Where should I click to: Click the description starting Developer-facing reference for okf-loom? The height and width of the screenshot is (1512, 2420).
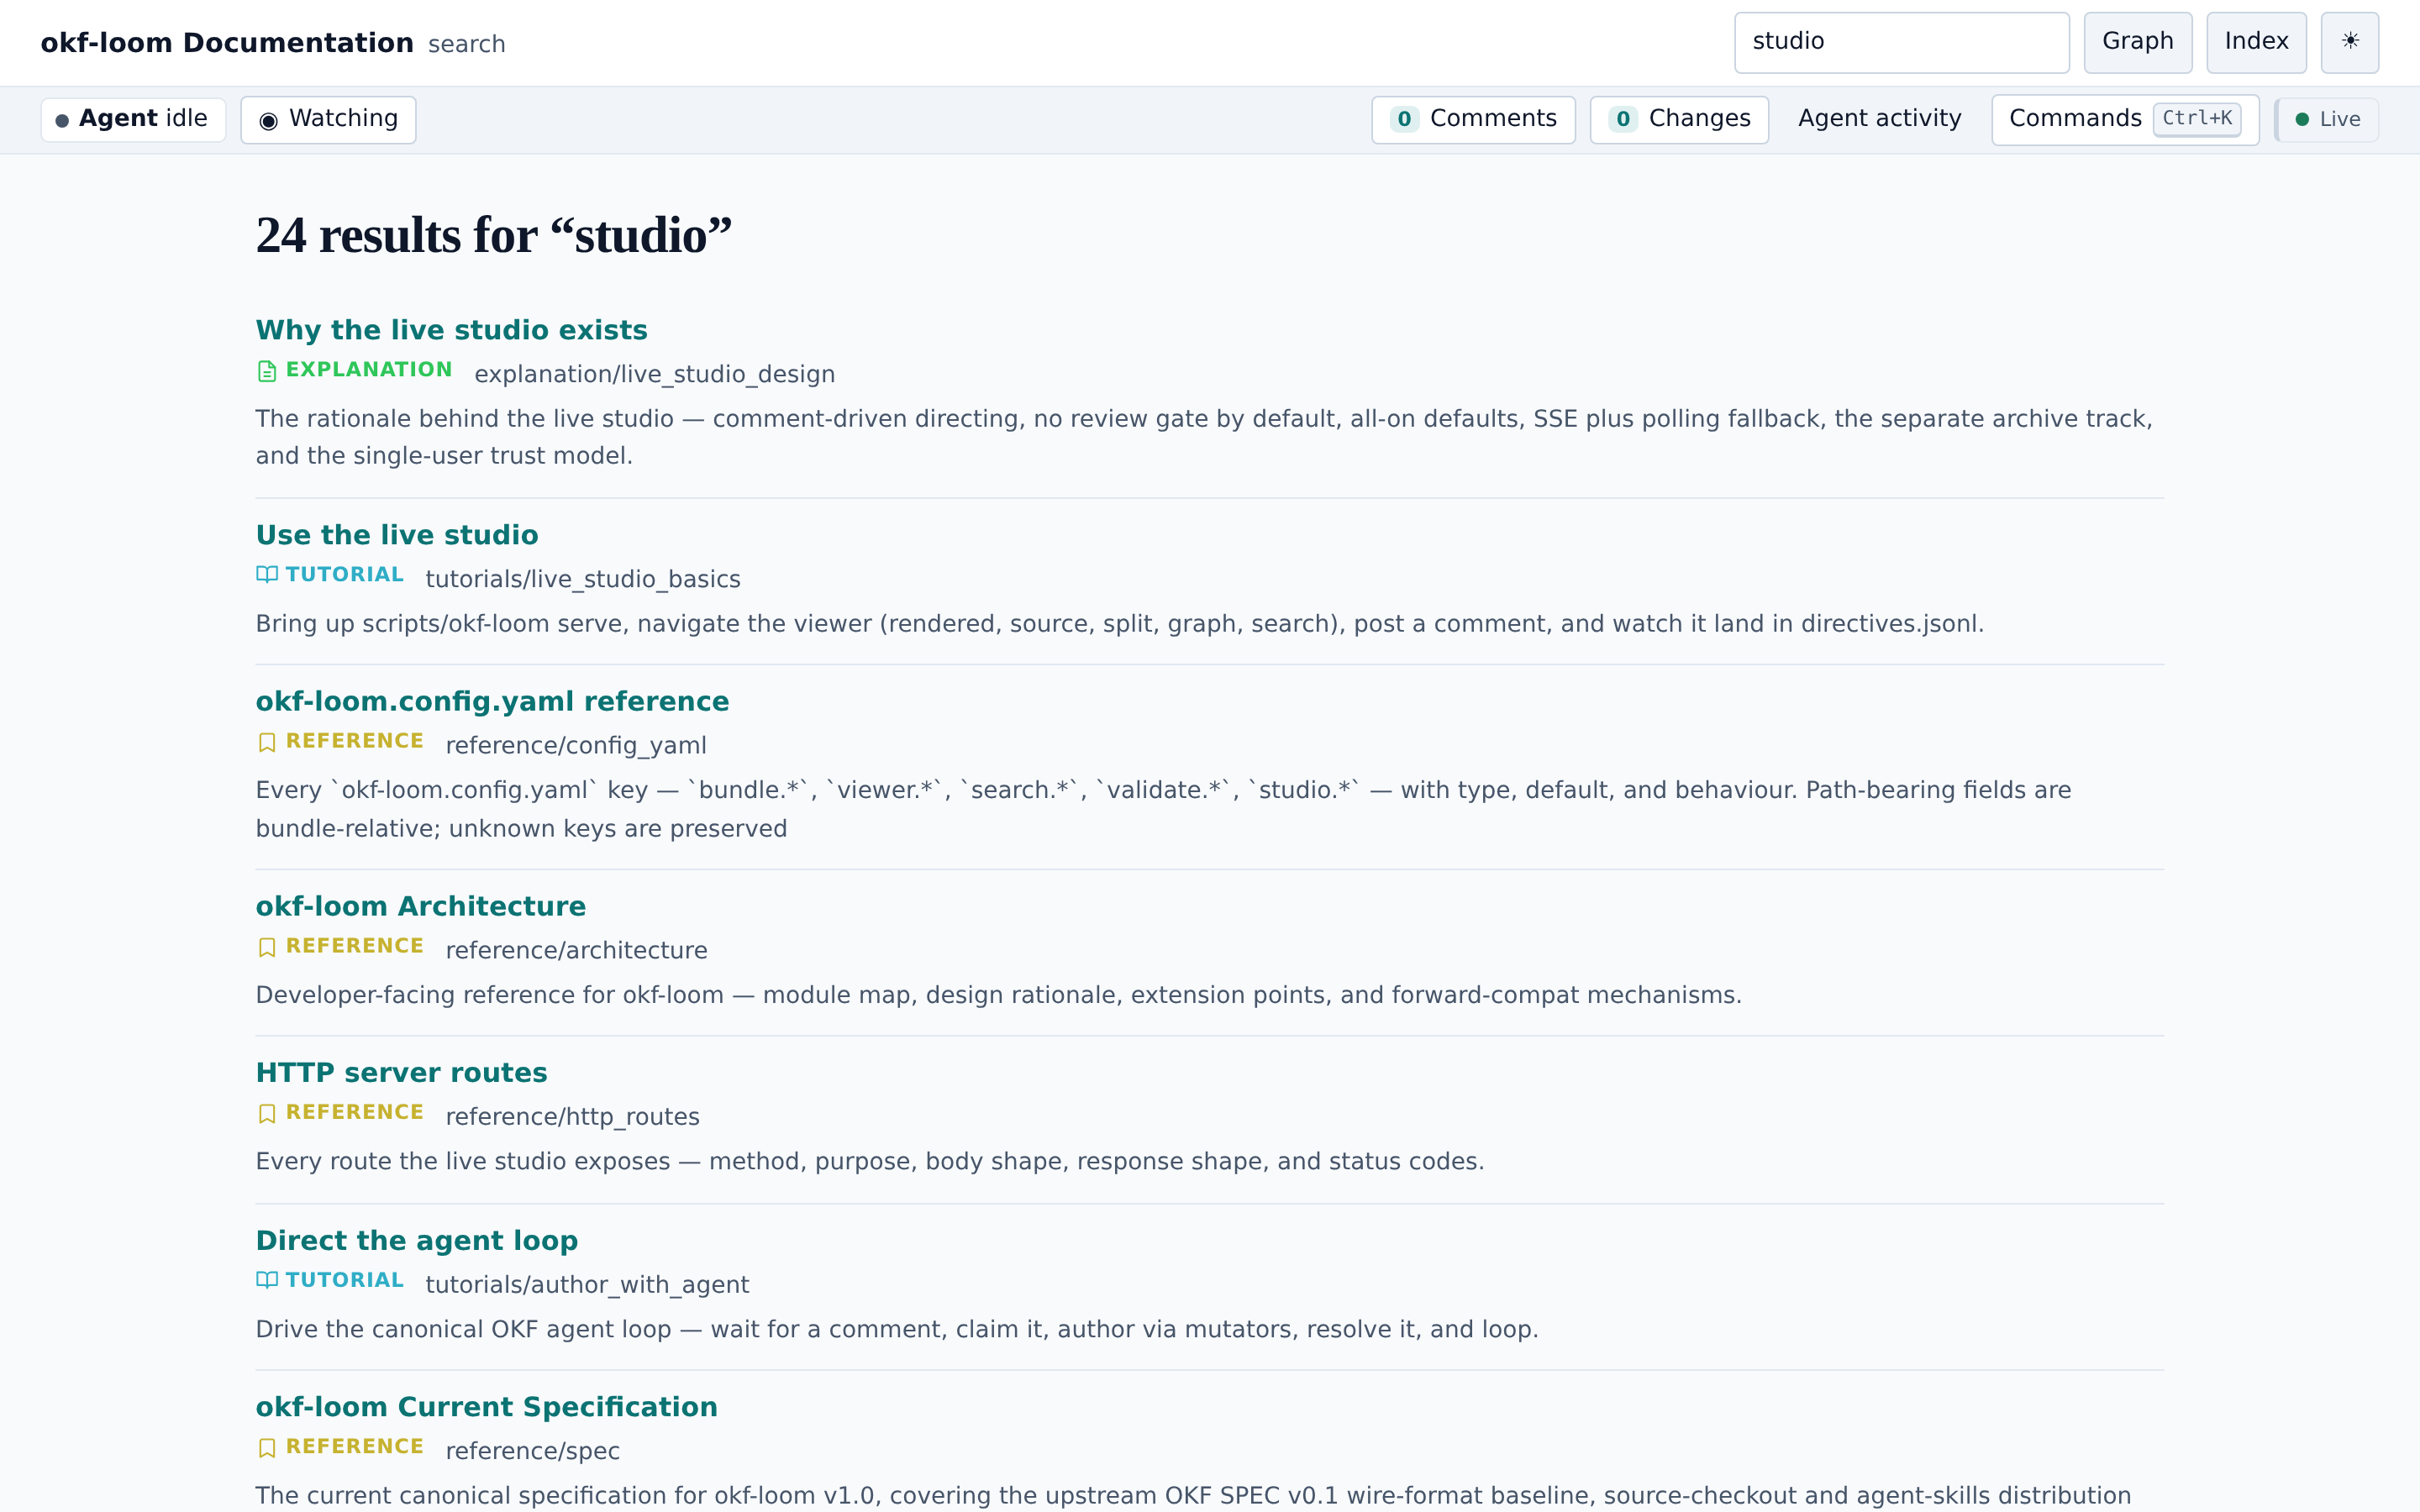pos(998,995)
